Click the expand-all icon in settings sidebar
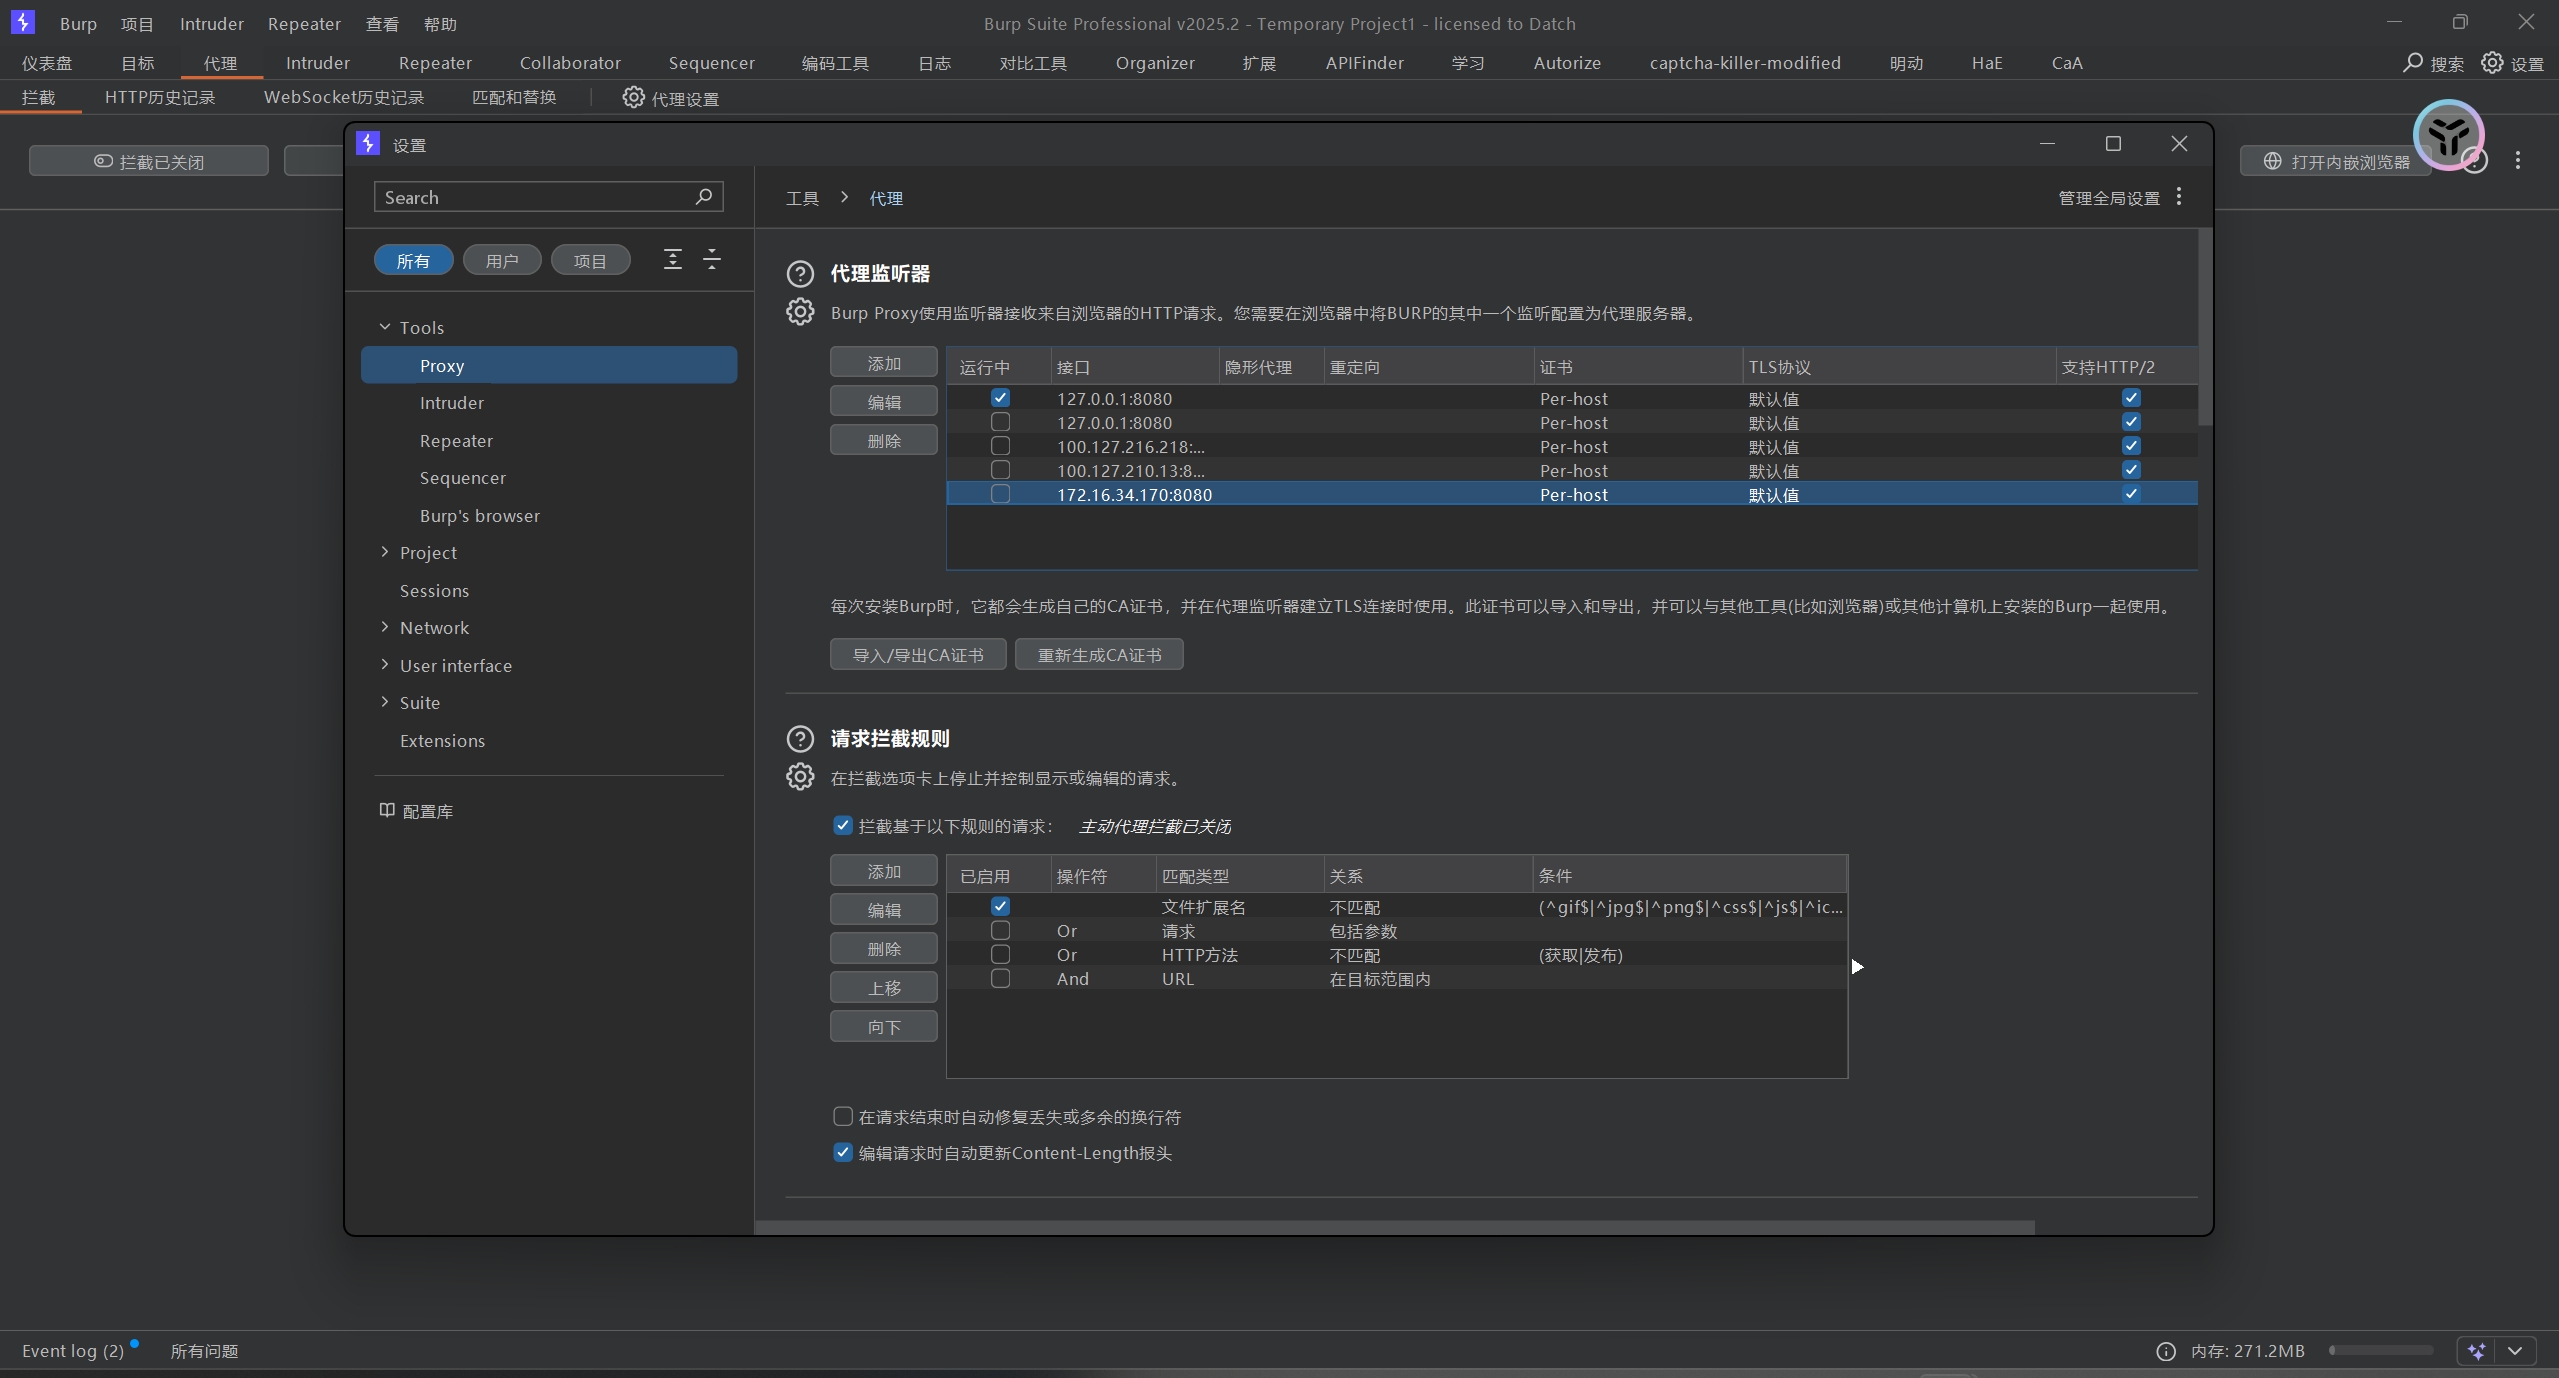2559x1378 pixels. click(673, 260)
